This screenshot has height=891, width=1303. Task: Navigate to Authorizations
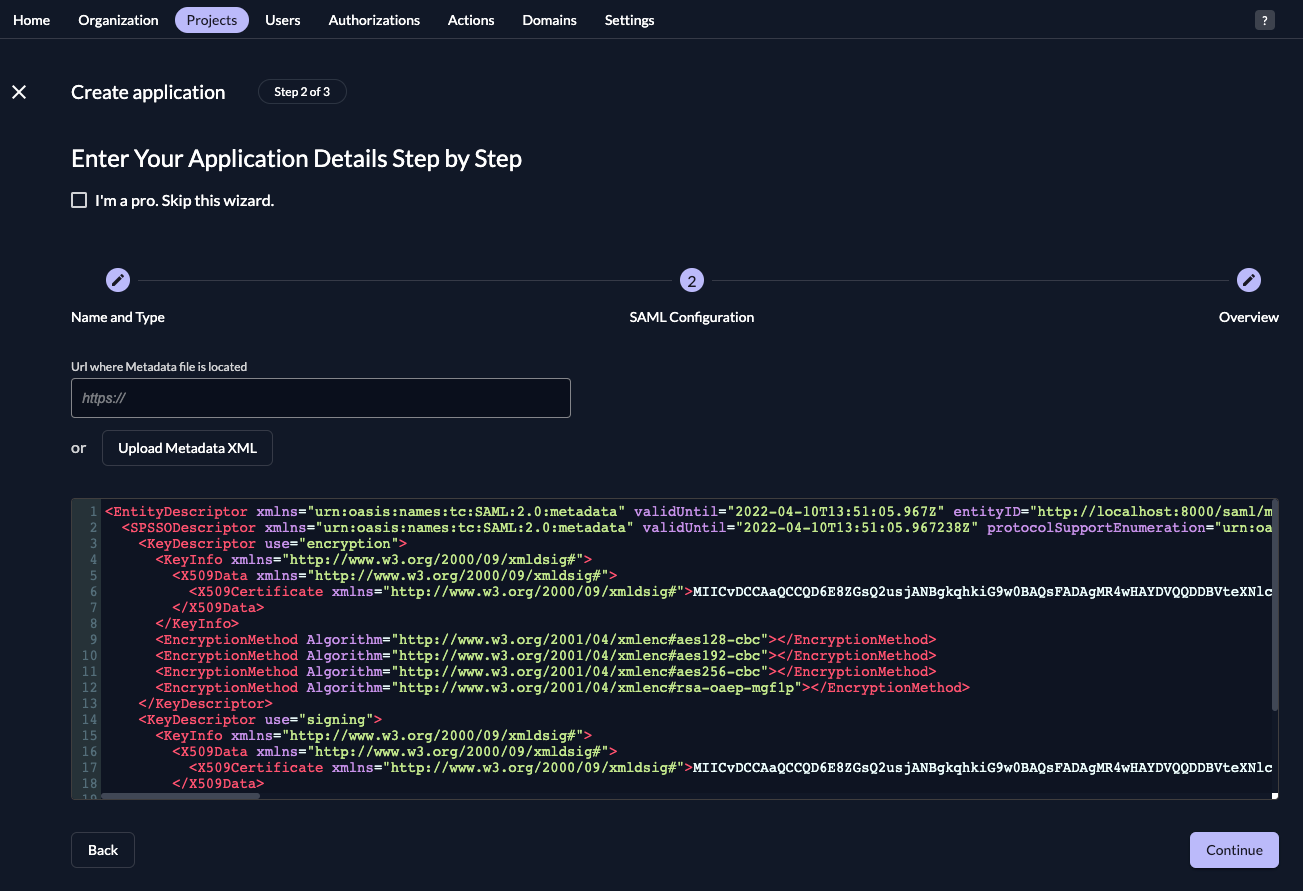click(x=374, y=19)
